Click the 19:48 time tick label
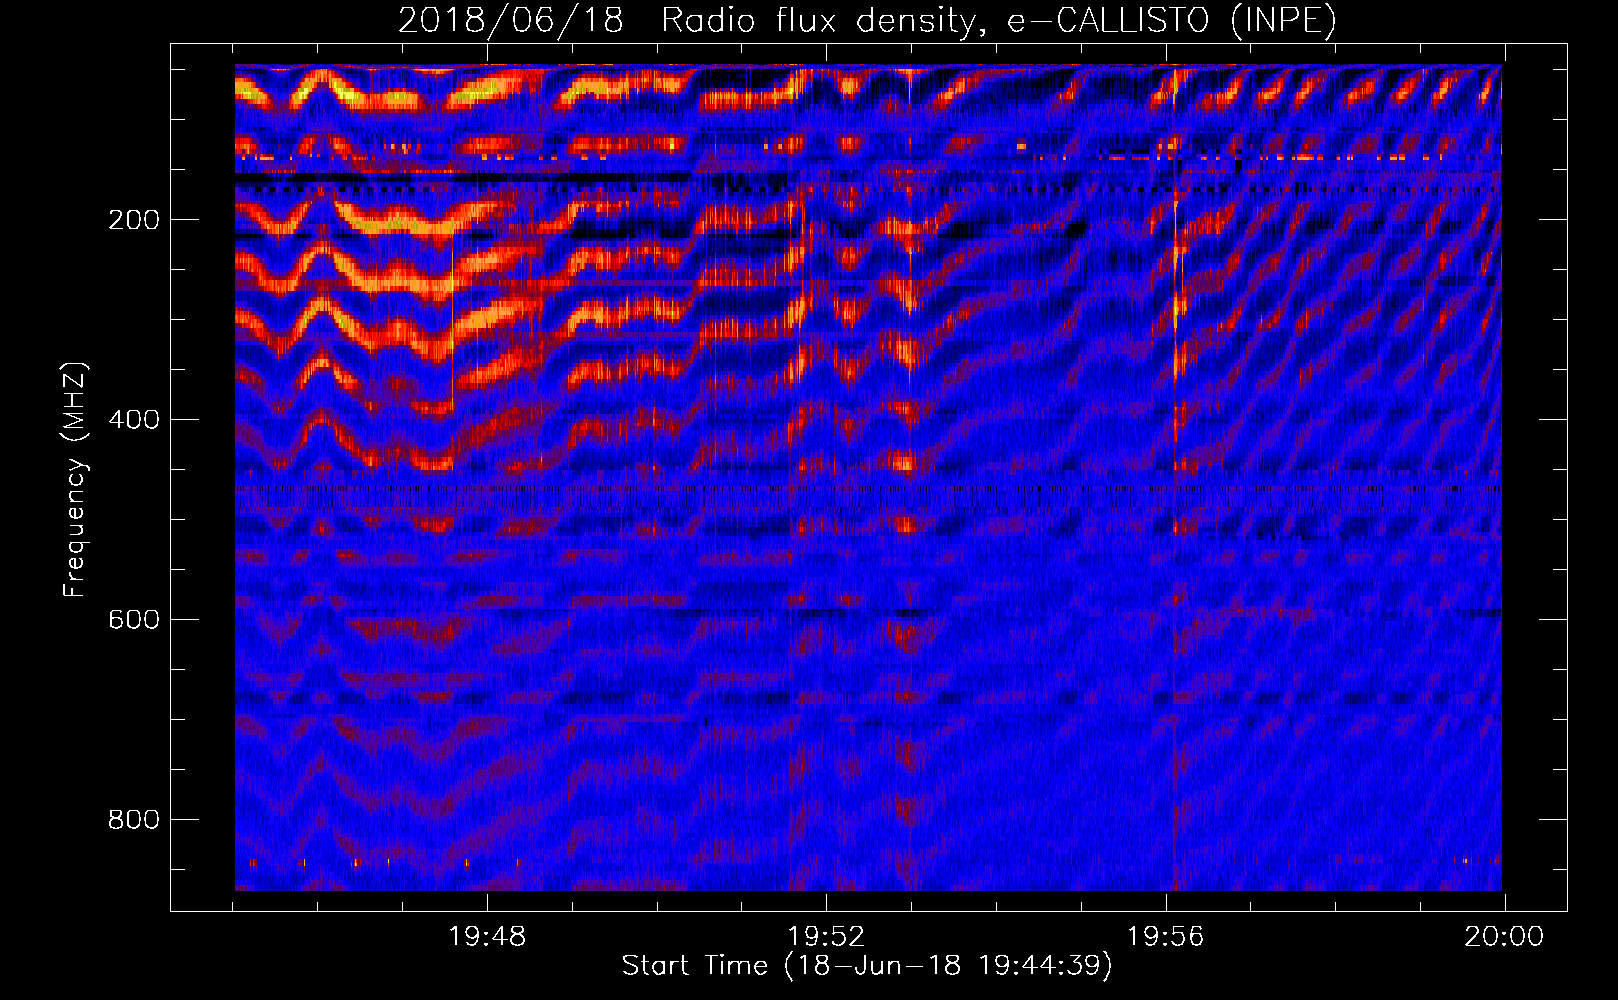 point(487,937)
